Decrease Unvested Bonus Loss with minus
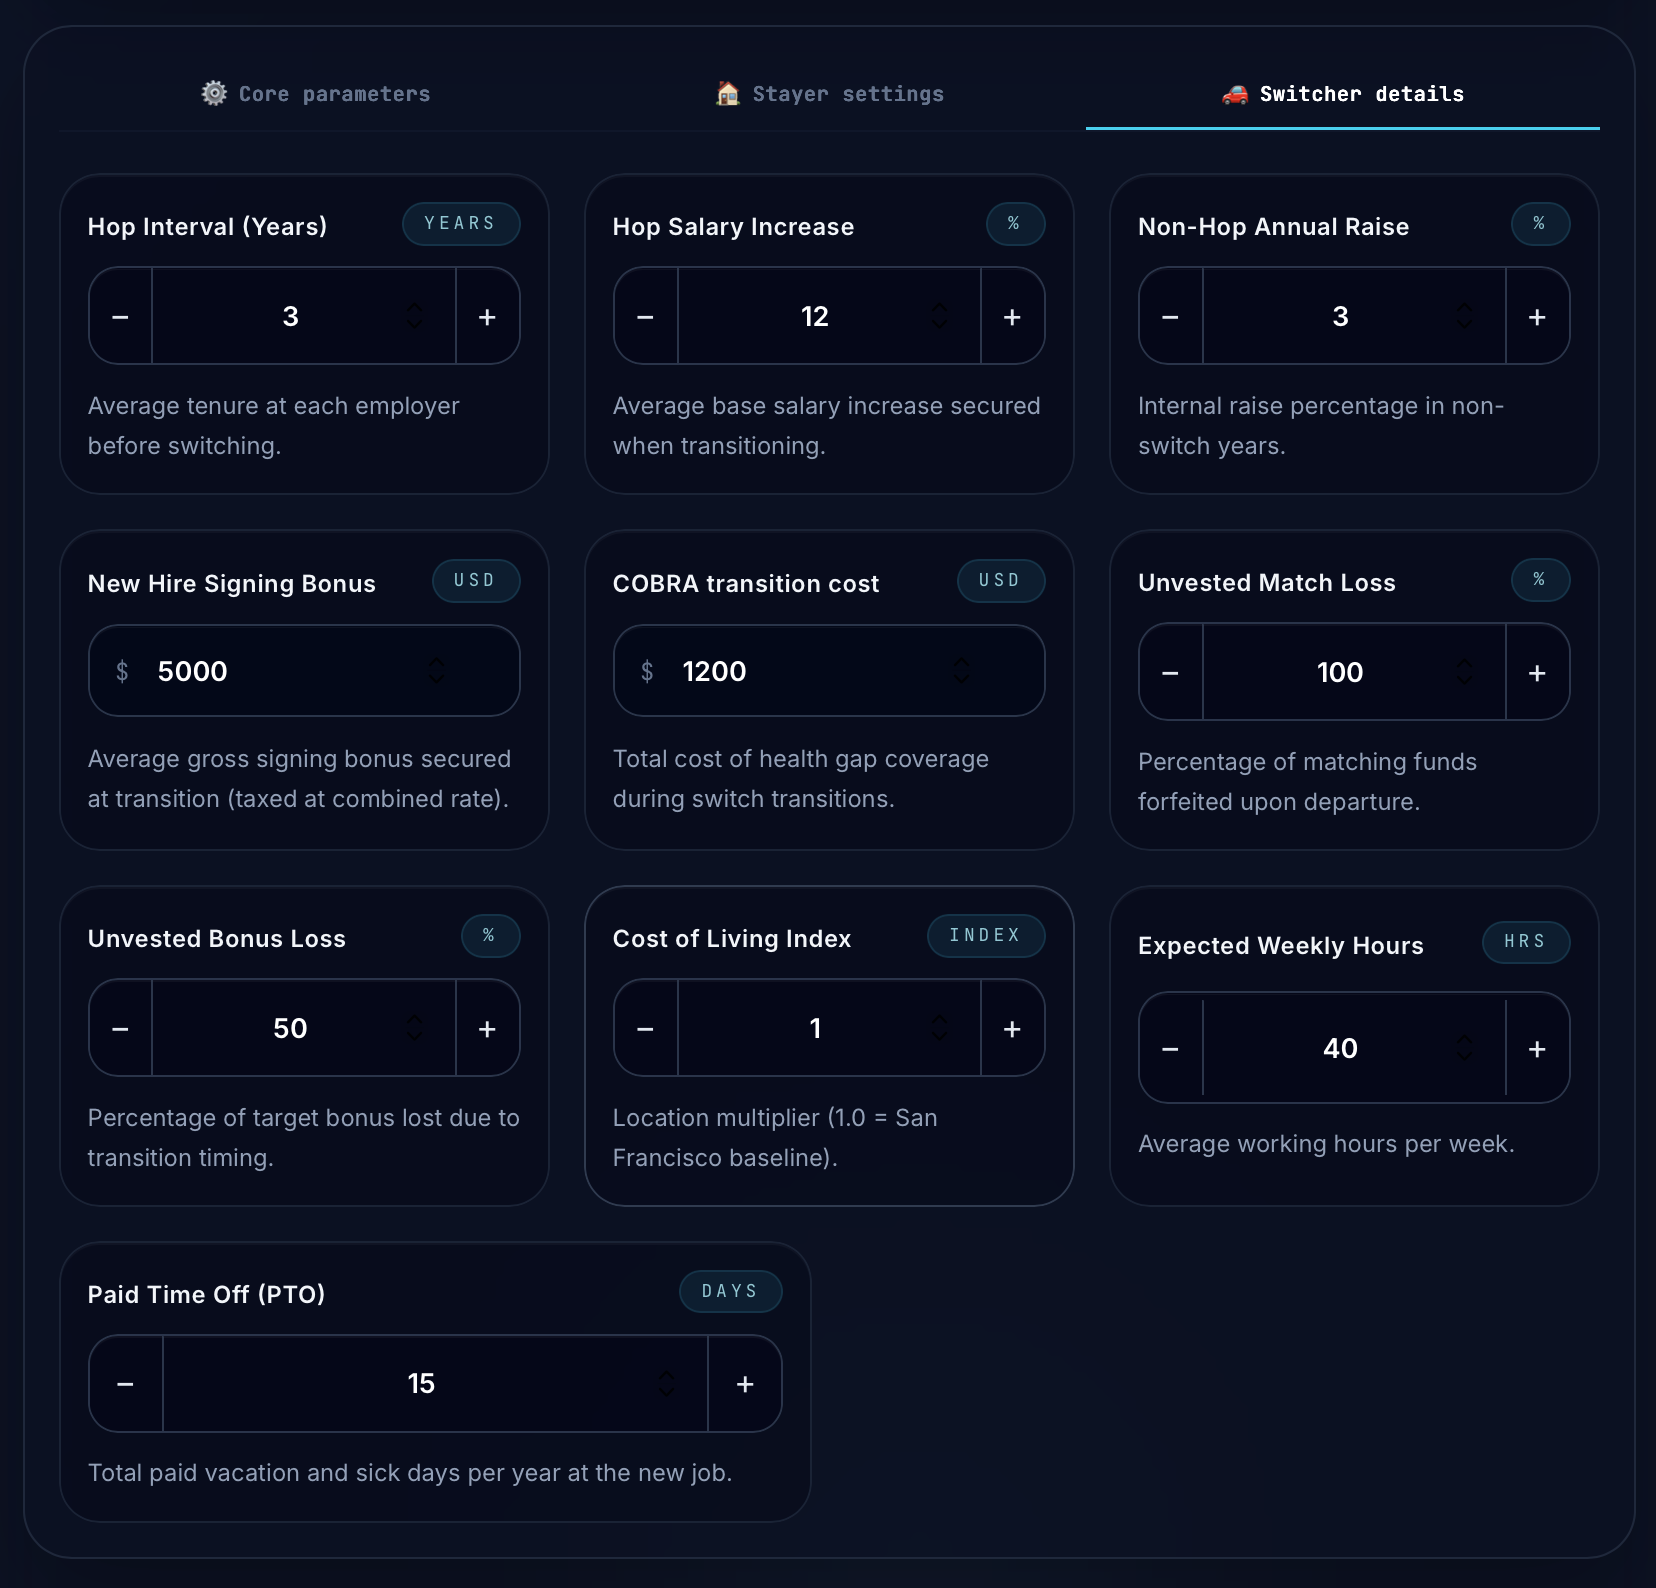This screenshot has width=1656, height=1588. point(121,1029)
